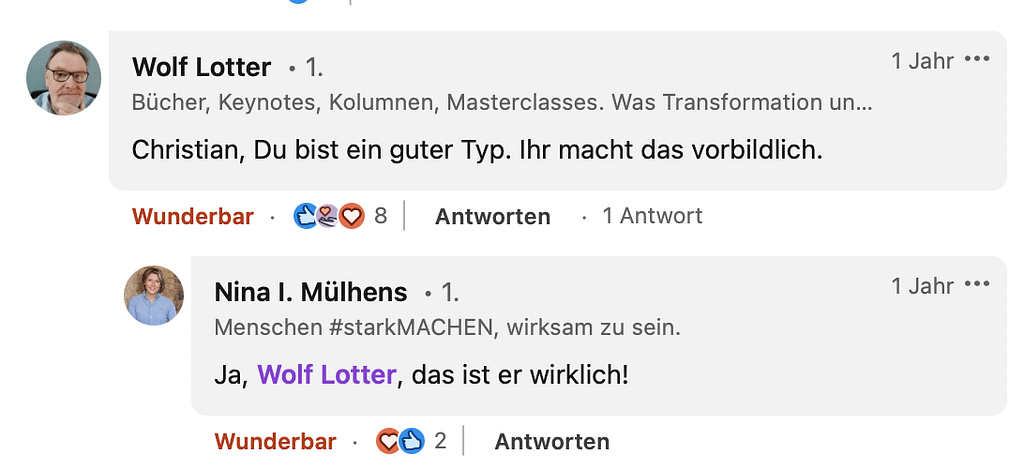Click Nina's headline "Menschen #starkMACHEN"
1024x473 pixels.
tap(448, 327)
